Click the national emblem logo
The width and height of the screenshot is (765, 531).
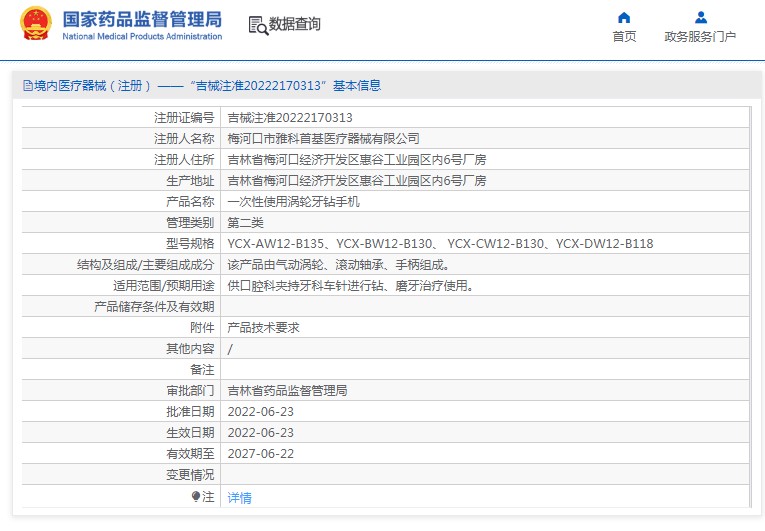[34, 24]
